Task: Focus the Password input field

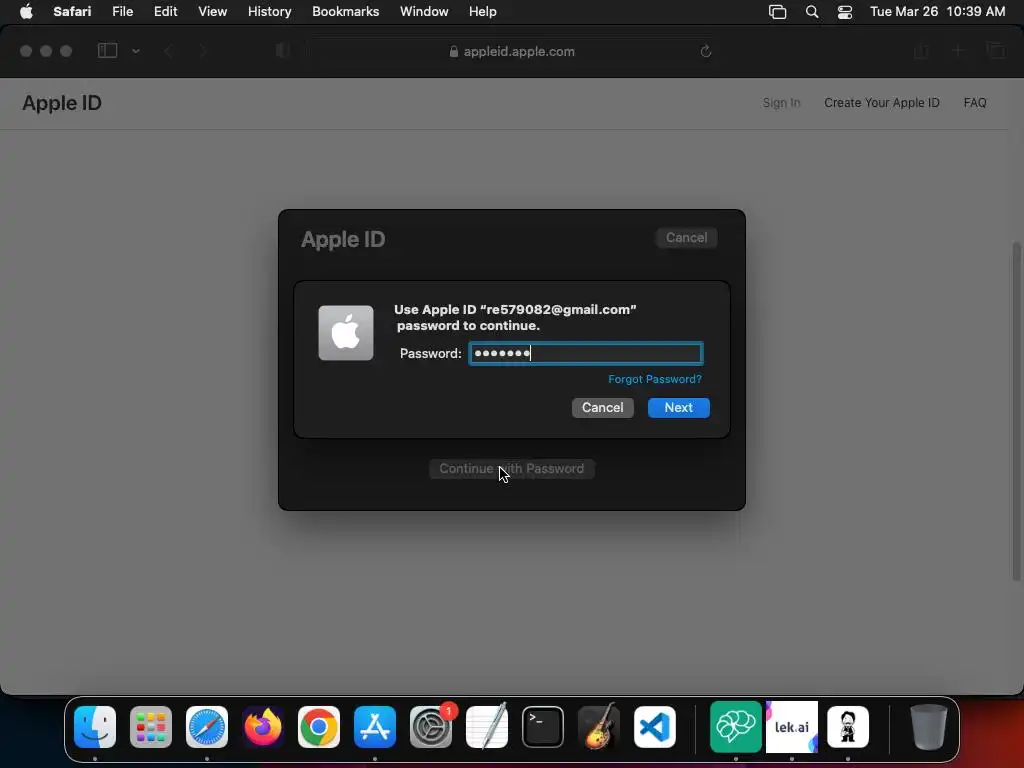Action: point(586,353)
